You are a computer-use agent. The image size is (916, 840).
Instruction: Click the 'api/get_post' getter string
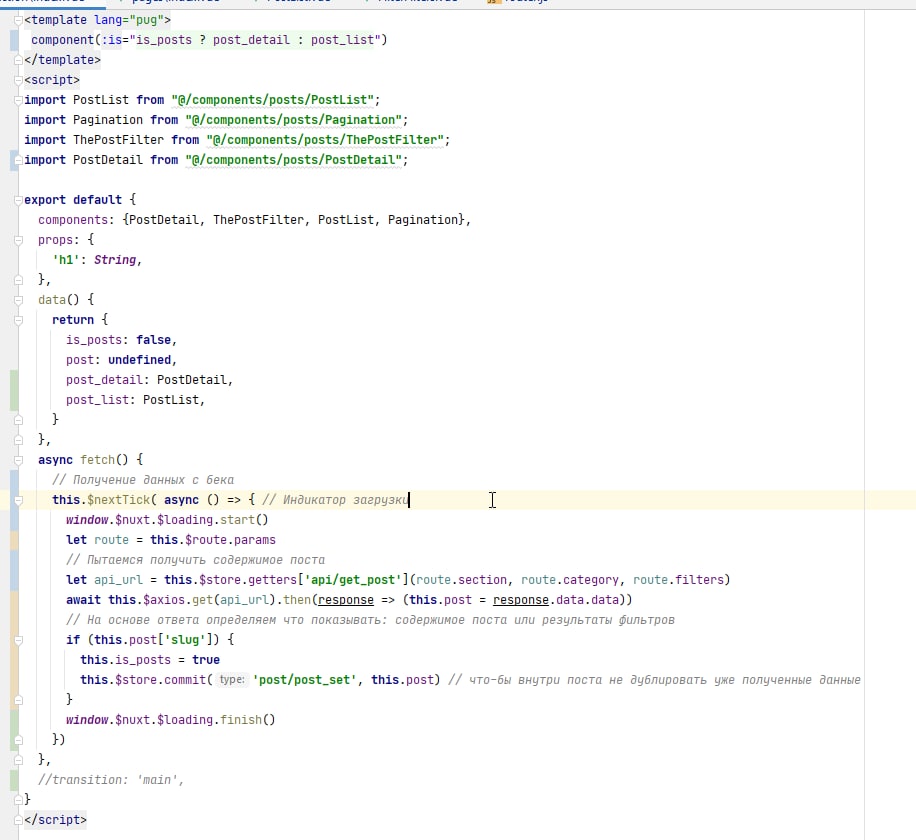pyautogui.click(x=352, y=580)
